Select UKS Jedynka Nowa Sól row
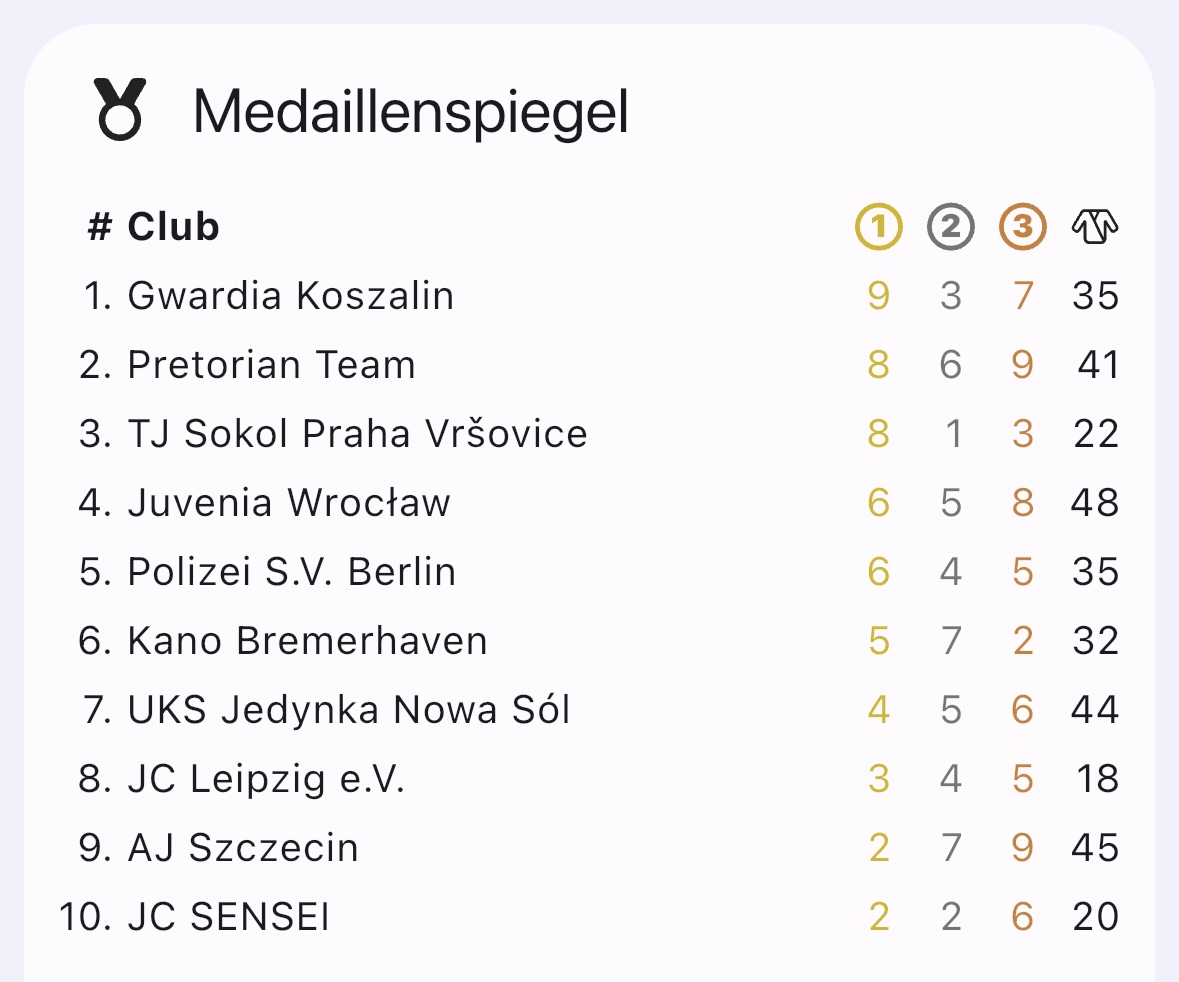1179x982 pixels. point(348,710)
